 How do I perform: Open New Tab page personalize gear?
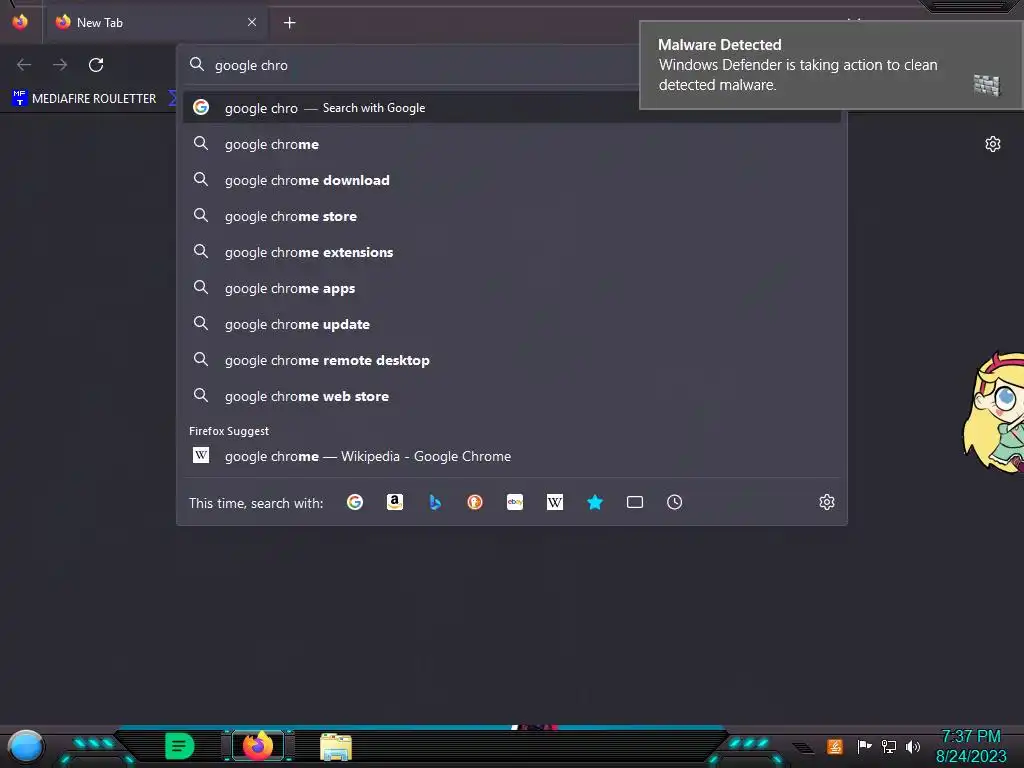pos(993,144)
